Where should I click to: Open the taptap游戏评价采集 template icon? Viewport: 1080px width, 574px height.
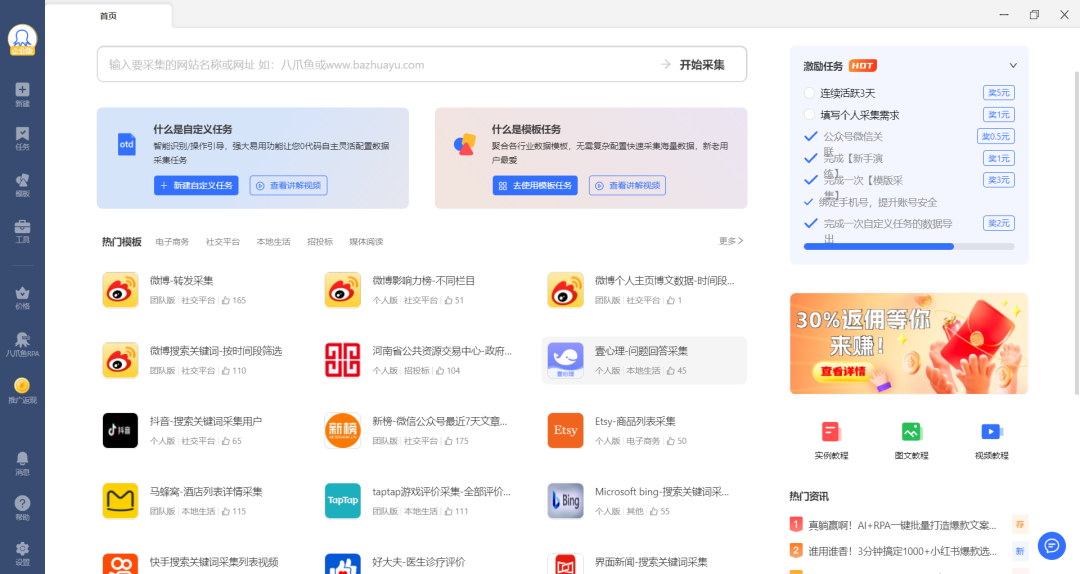click(342, 500)
